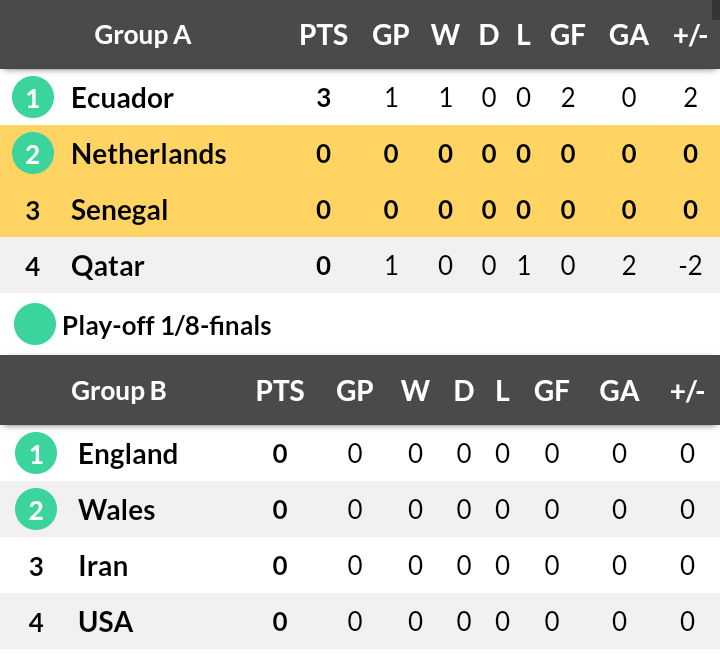The width and height of the screenshot is (720, 654).
Task: Click Play-off 1/8-finals legend text
Action: point(167,326)
